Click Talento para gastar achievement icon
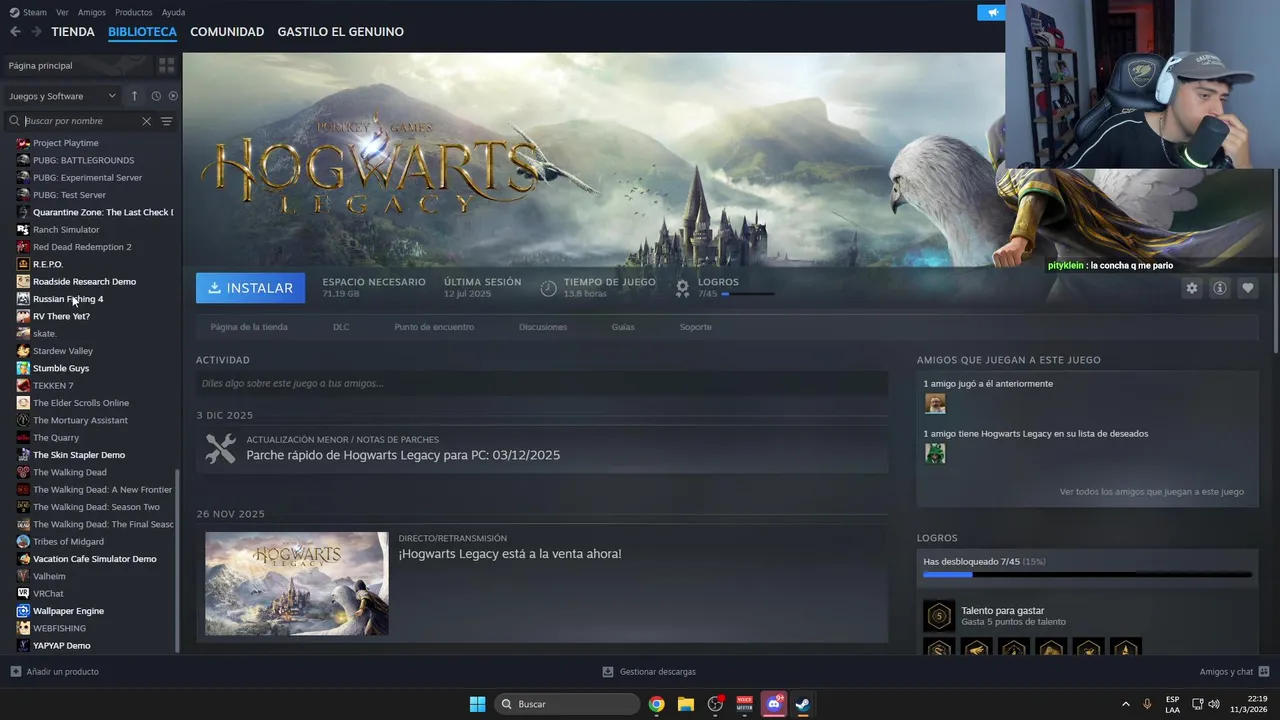Image resolution: width=1280 pixels, height=720 pixels. click(939, 615)
